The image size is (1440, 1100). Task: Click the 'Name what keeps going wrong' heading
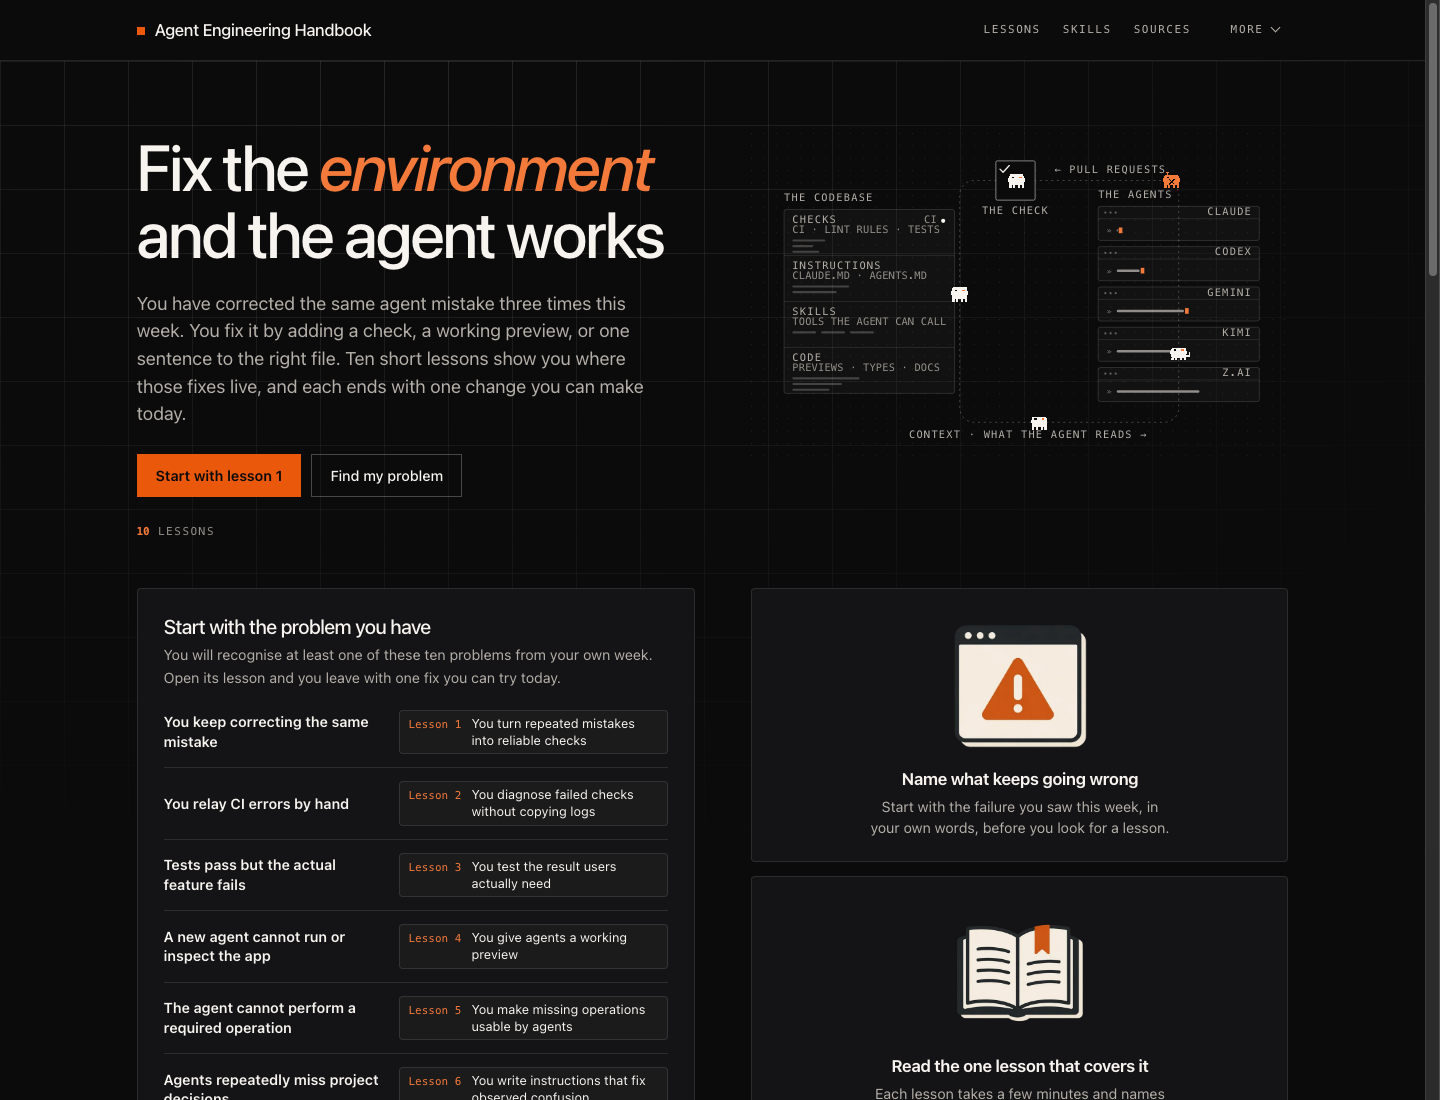pyautogui.click(x=1020, y=779)
